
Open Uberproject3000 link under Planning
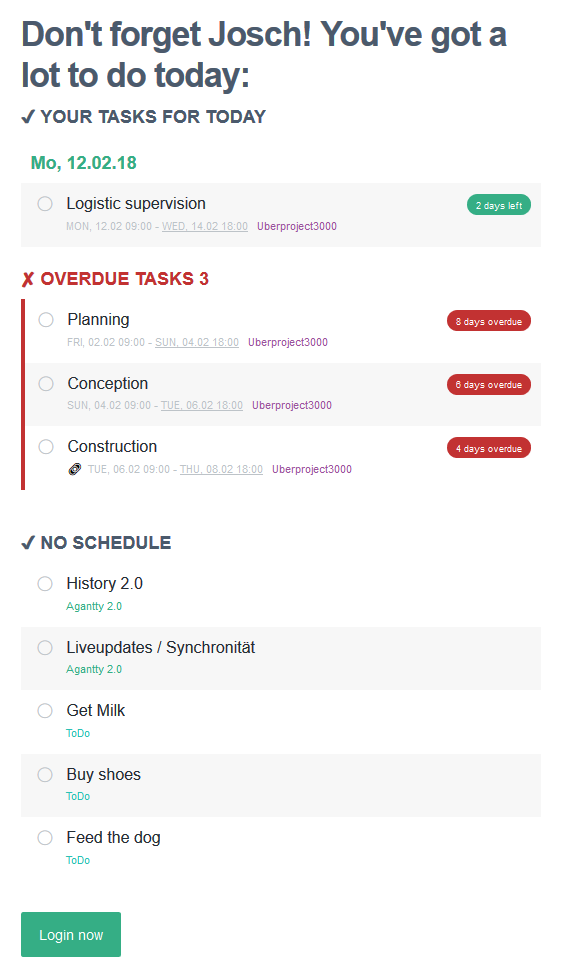288,342
